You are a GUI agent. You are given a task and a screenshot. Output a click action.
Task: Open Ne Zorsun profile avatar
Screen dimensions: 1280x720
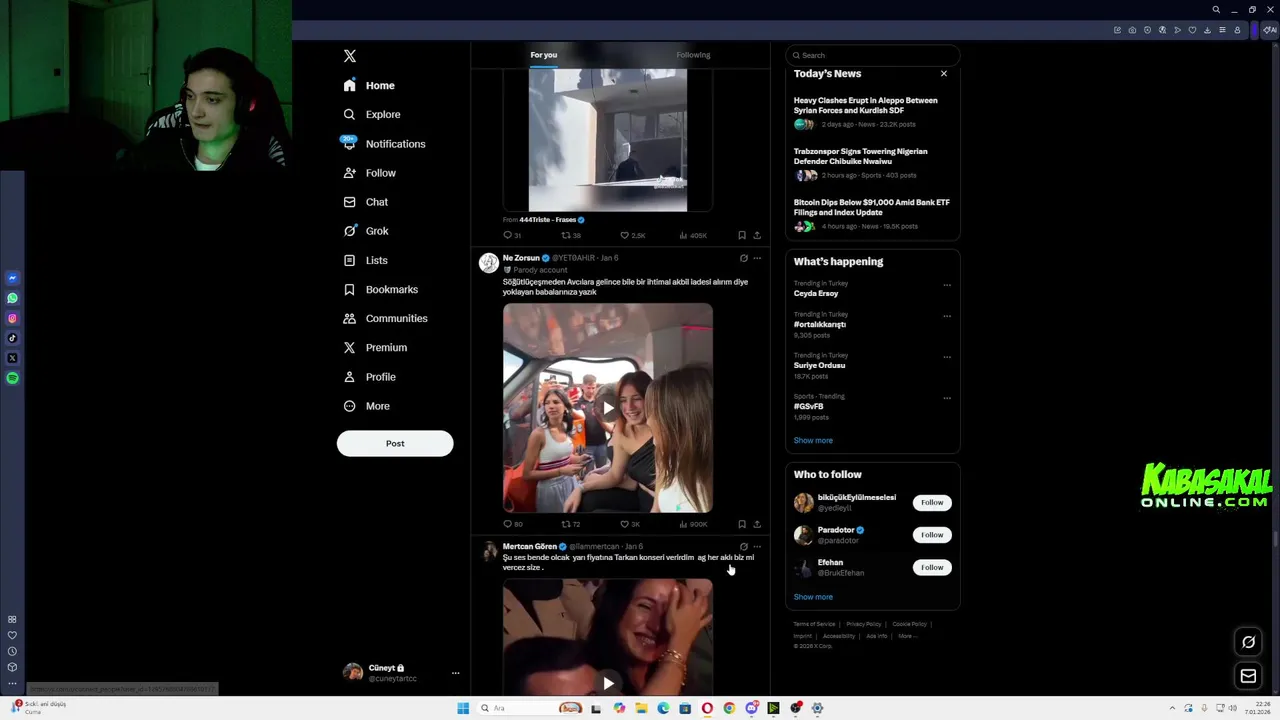click(488, 263)
